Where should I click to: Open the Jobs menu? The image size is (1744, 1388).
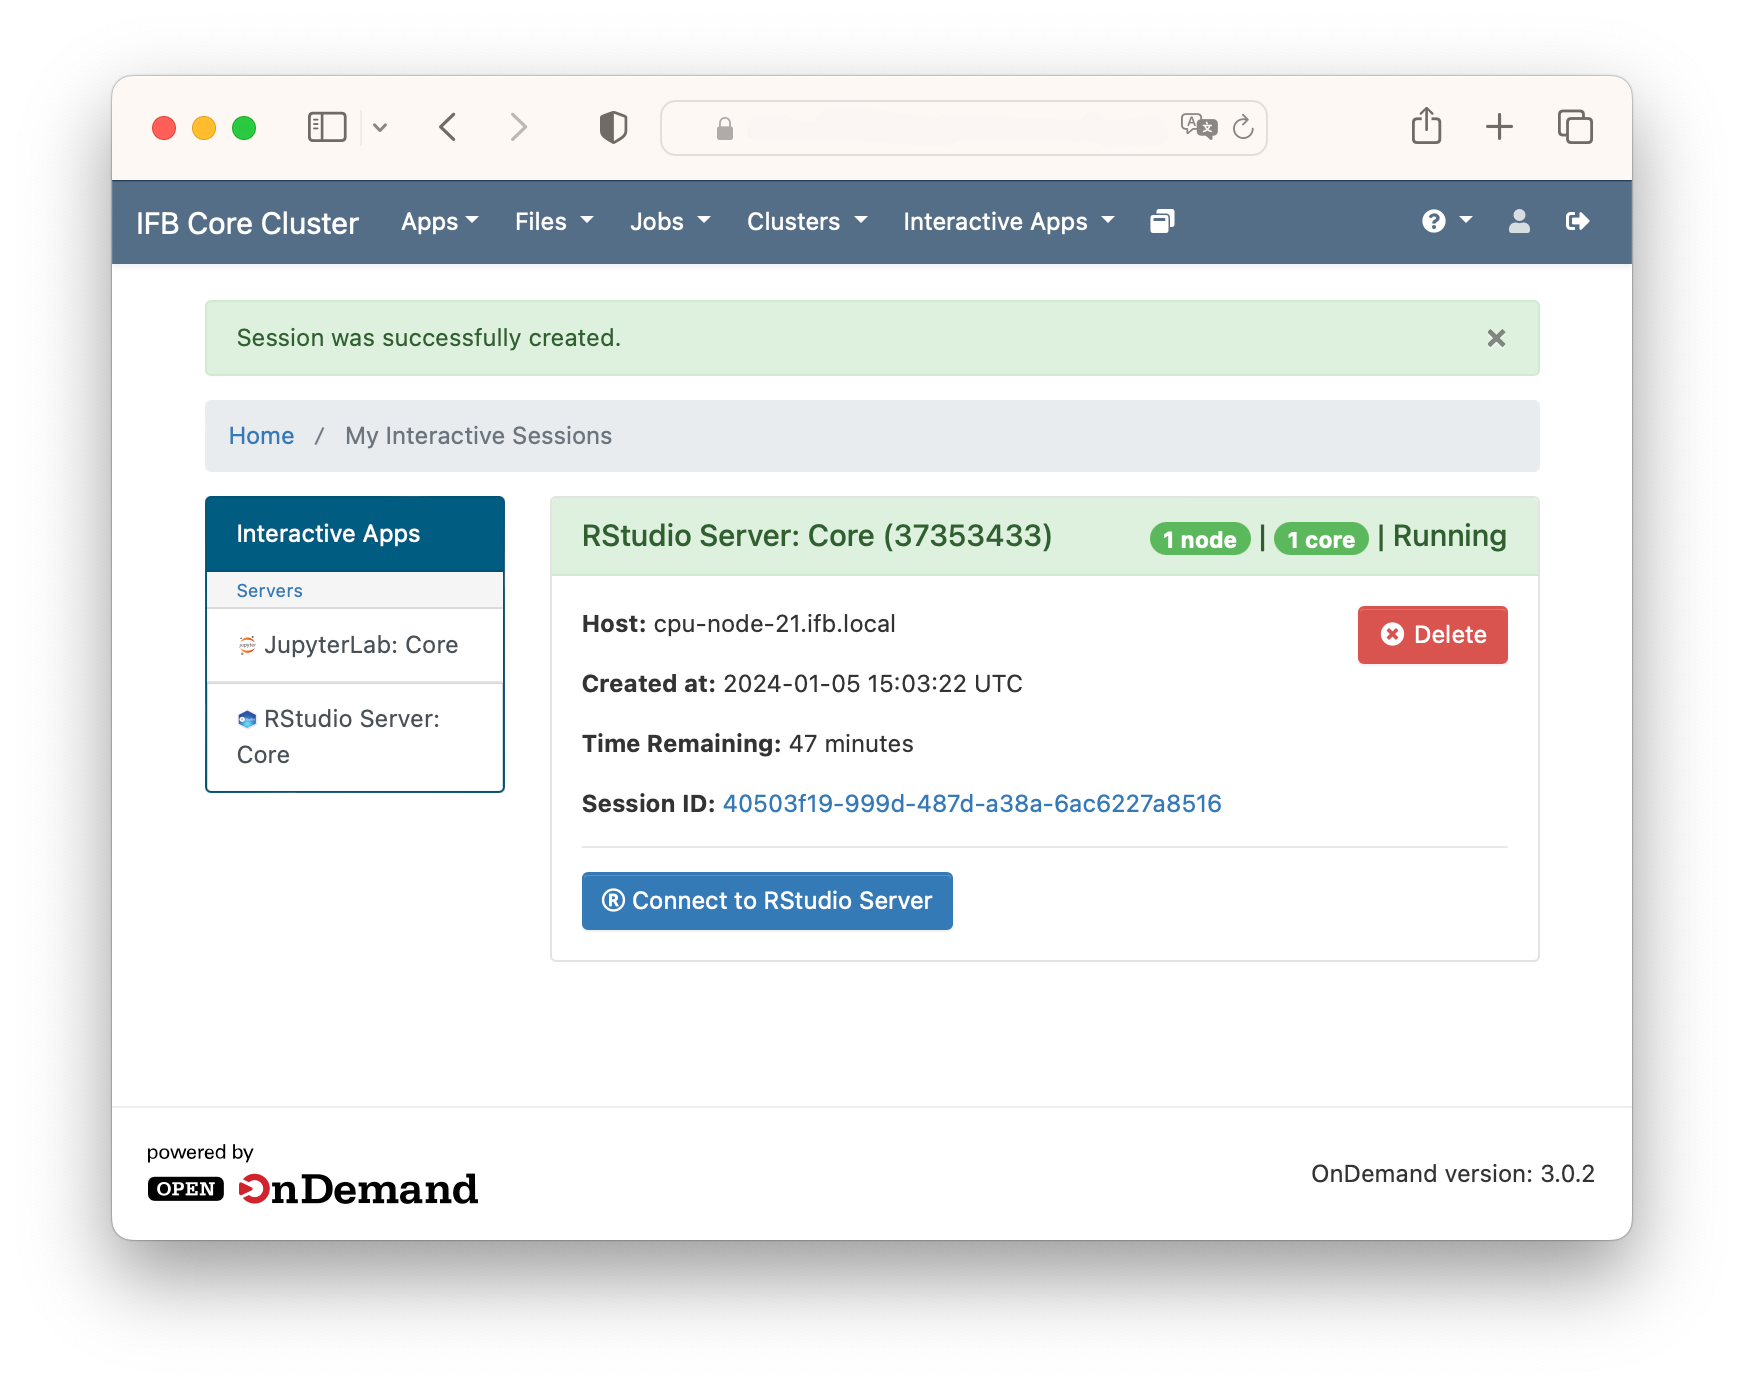coord(670,222)
